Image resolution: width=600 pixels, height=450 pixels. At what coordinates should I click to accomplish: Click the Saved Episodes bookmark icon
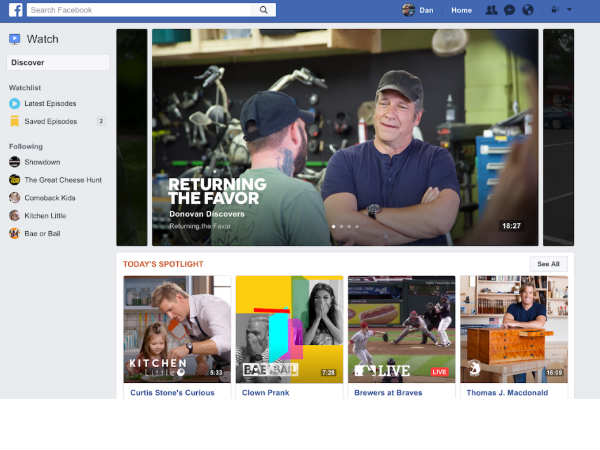point(15,121)
